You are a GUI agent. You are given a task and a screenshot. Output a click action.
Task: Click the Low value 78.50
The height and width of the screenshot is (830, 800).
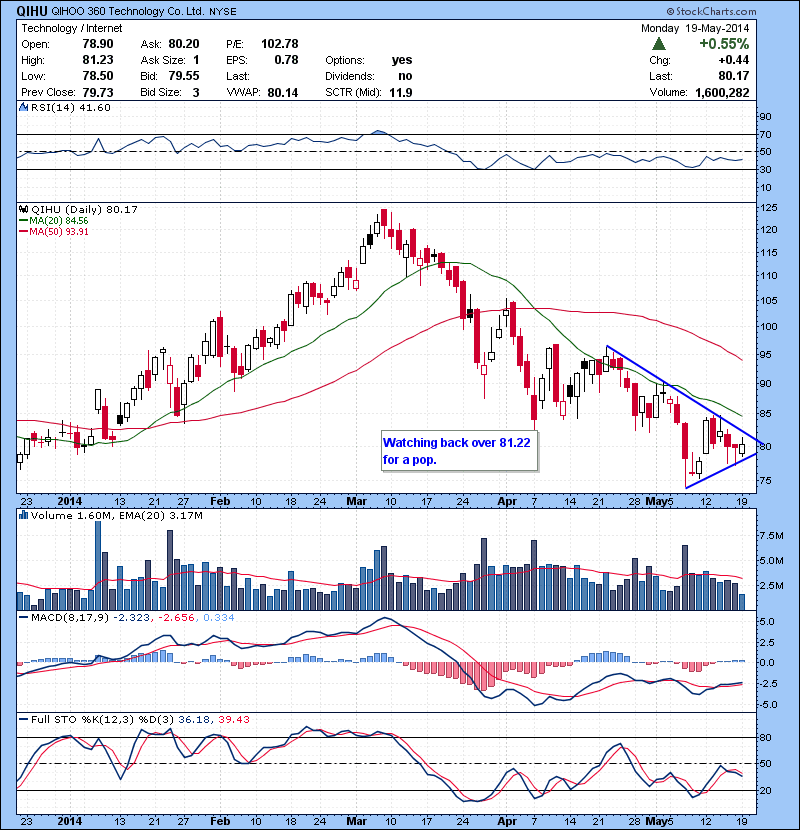pyautogui.click(x=98, y=76)
